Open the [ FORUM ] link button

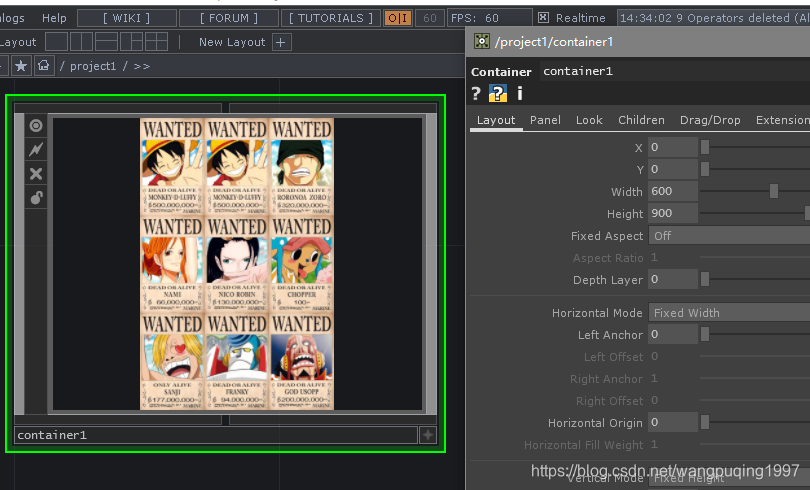pyautogui.click(x=229, y=18)
